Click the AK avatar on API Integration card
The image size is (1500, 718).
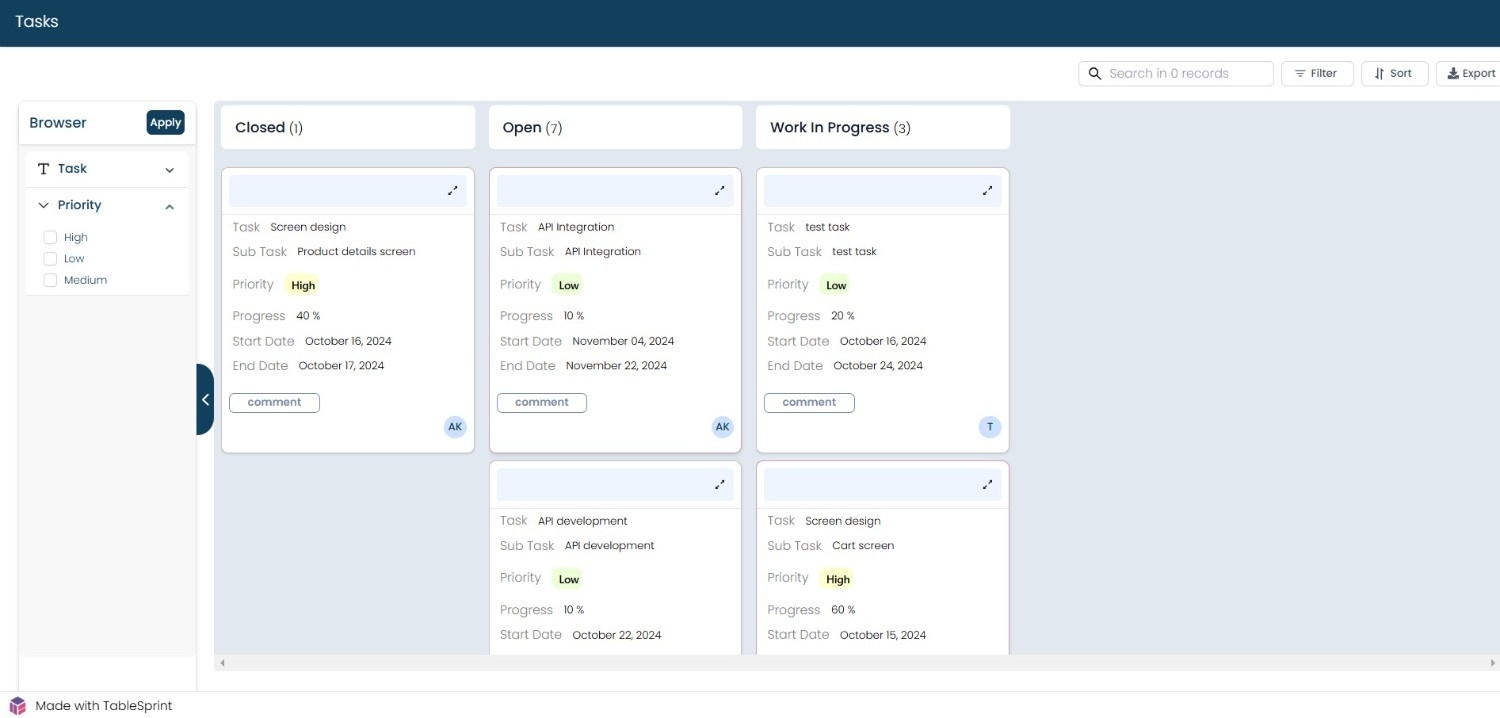click(x=722, y=427)
